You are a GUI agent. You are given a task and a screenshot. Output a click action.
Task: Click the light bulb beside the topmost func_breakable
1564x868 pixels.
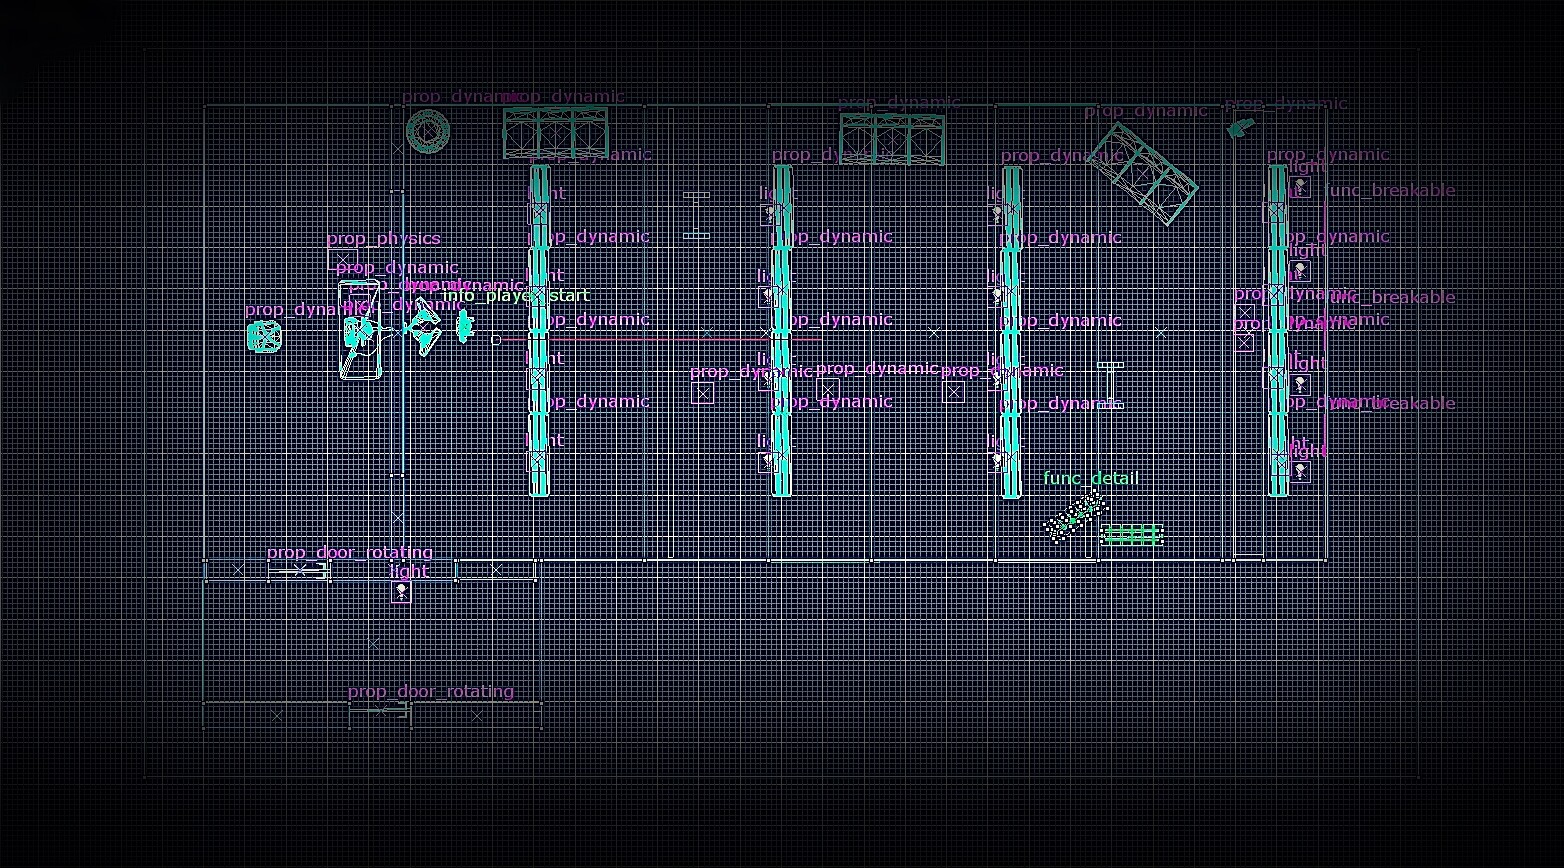click(x=1300, y=186)
